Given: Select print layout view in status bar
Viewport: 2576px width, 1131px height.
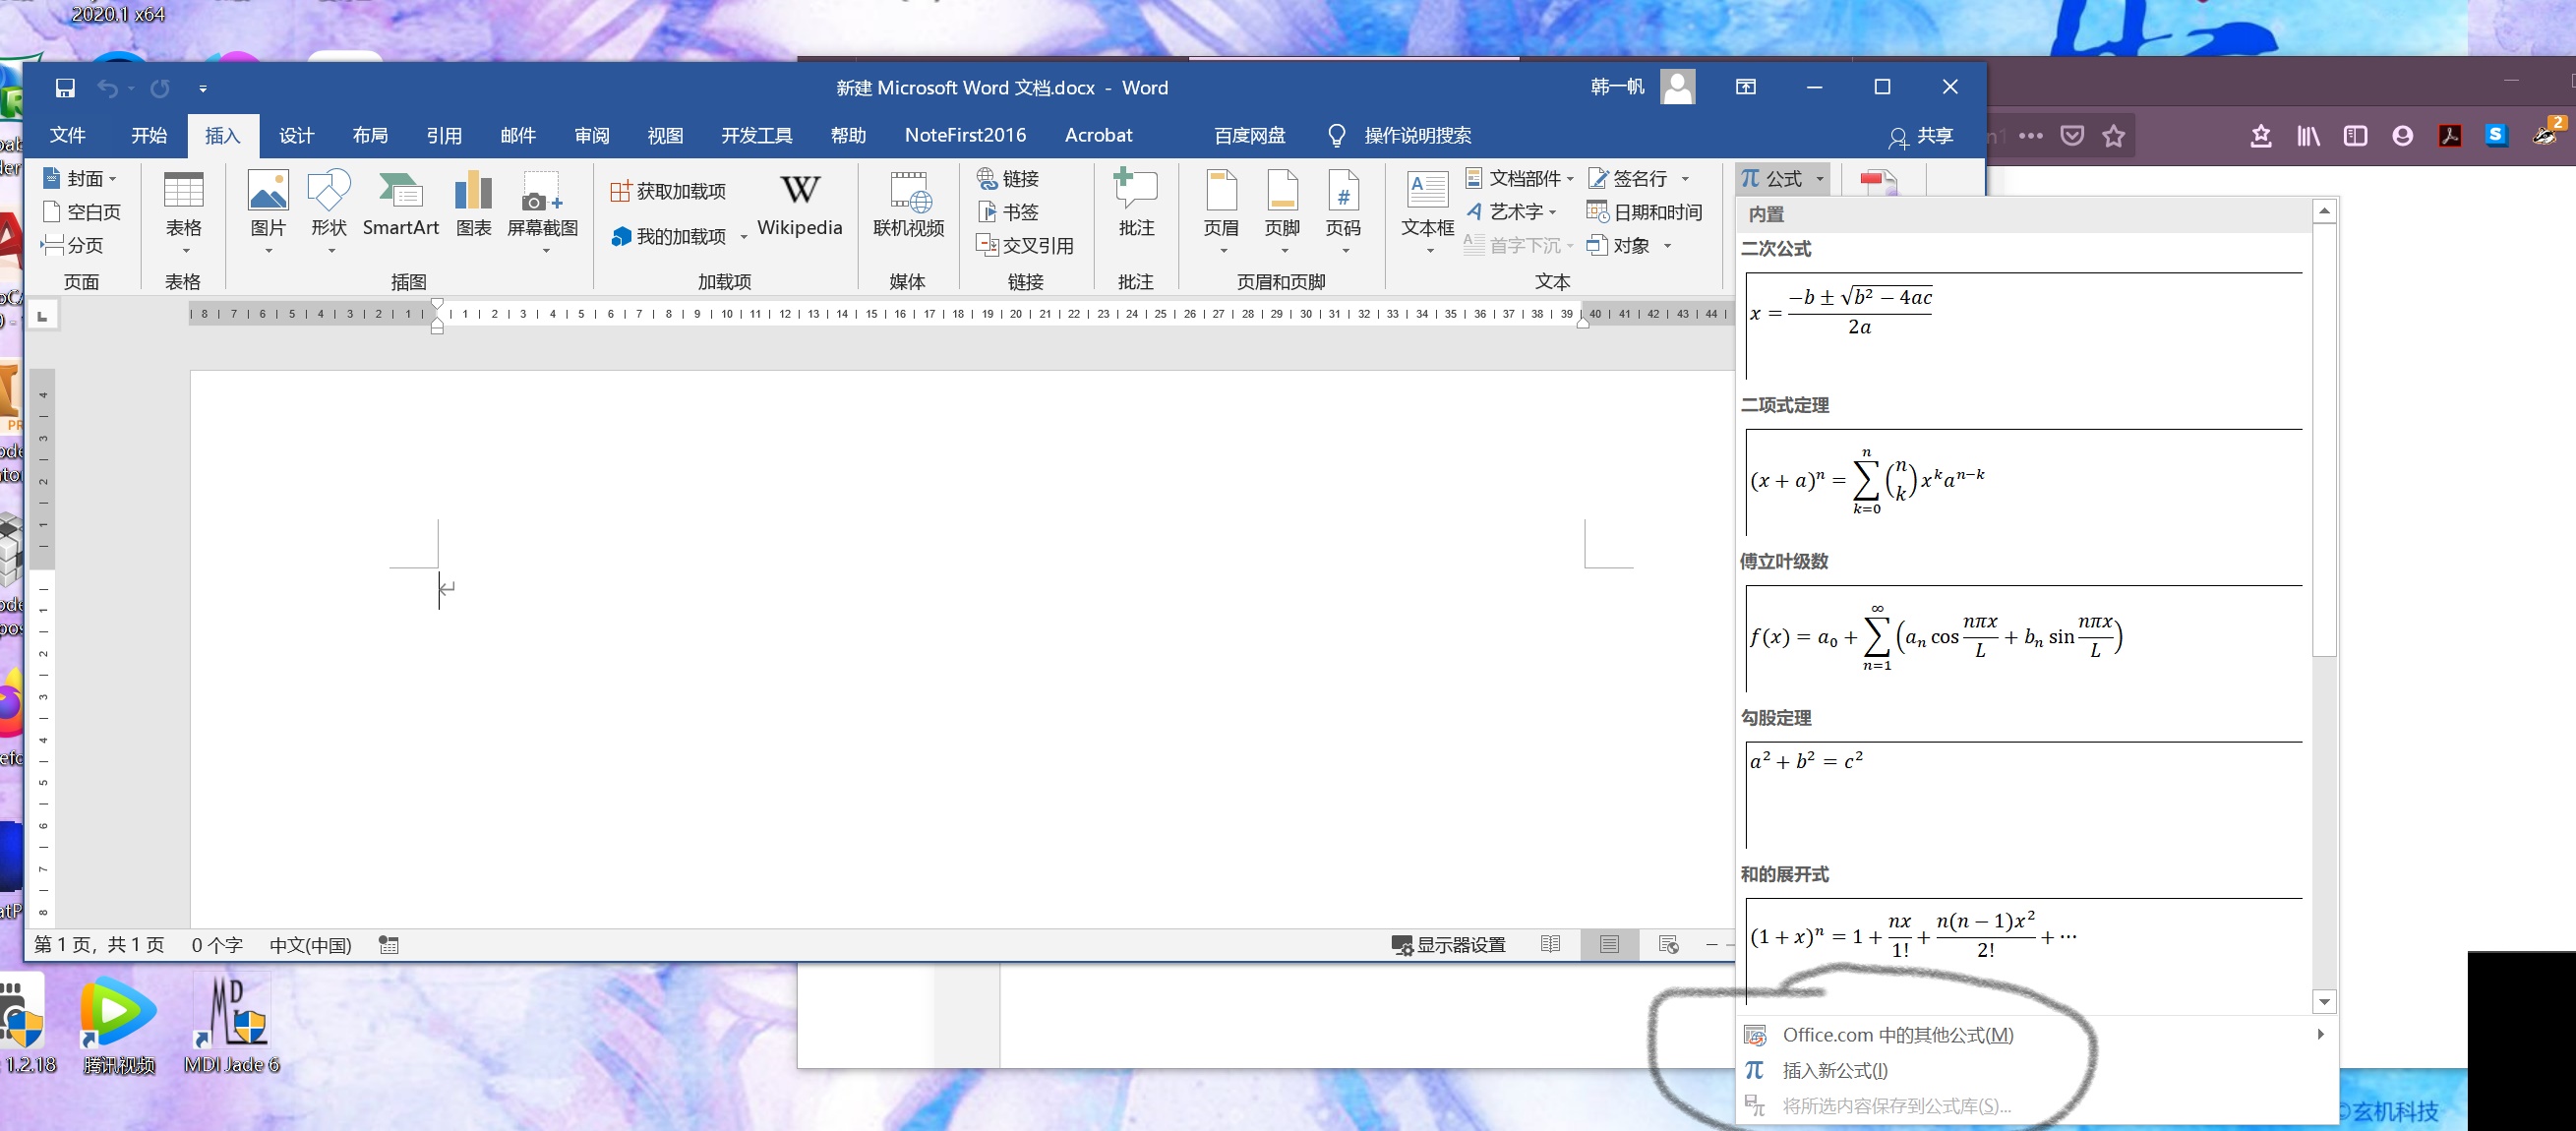Looking at the screenshot, I should pos(1609,944).
